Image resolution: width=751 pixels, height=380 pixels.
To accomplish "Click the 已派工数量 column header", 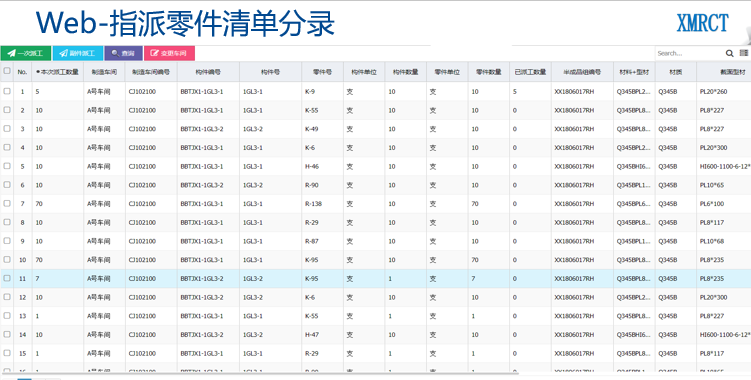I will [x=530, y=72].
